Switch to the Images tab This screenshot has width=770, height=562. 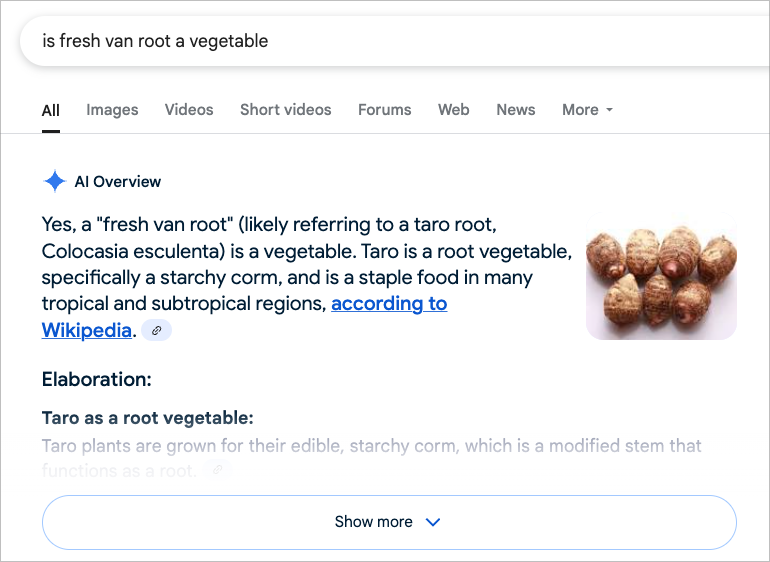112,110
